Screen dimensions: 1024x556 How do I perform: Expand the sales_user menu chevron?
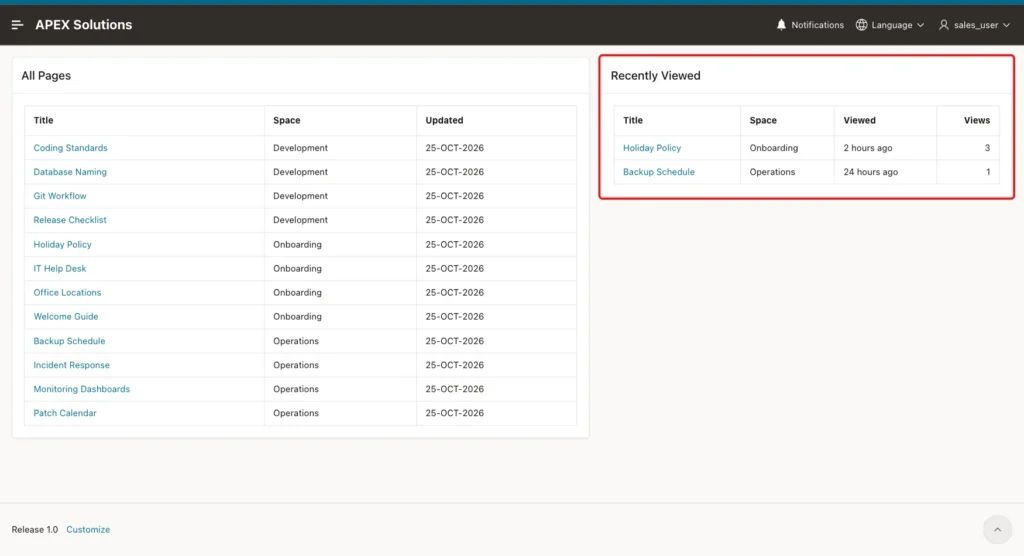click(x=1006, y=25)
